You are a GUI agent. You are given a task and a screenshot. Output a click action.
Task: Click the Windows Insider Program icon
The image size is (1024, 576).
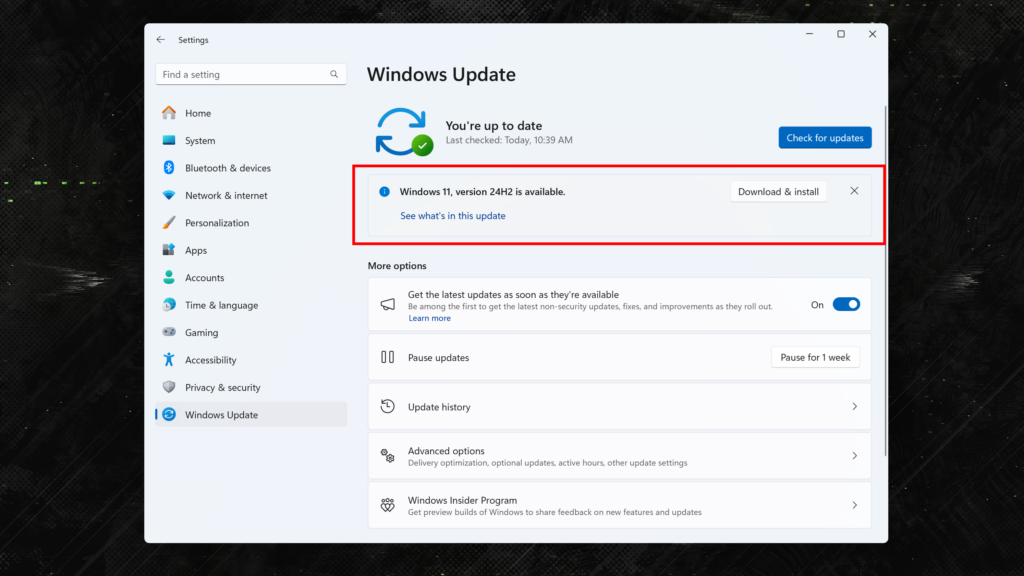pos(388,505)
